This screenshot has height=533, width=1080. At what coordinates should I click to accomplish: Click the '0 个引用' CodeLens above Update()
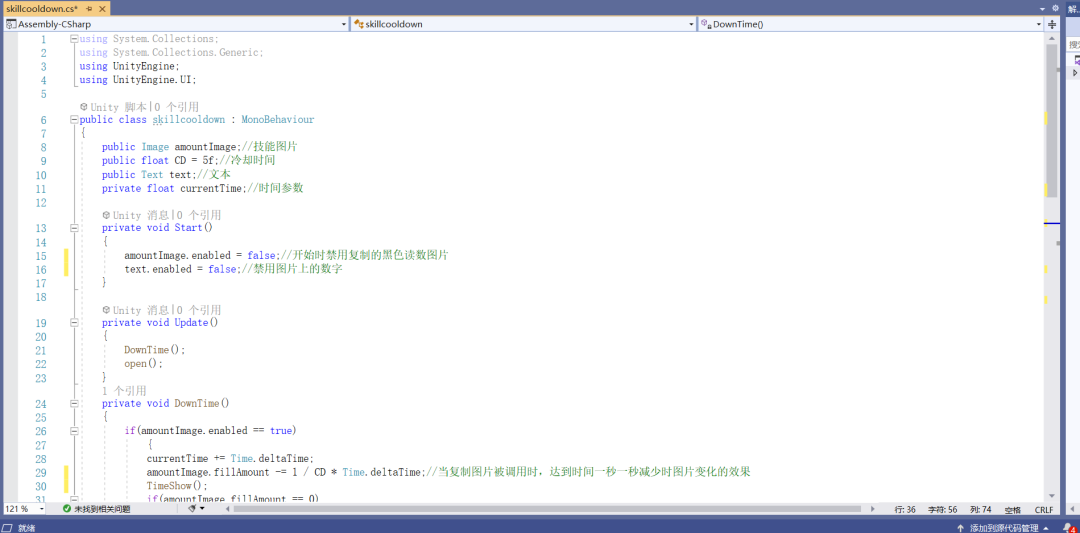point(198,310)
